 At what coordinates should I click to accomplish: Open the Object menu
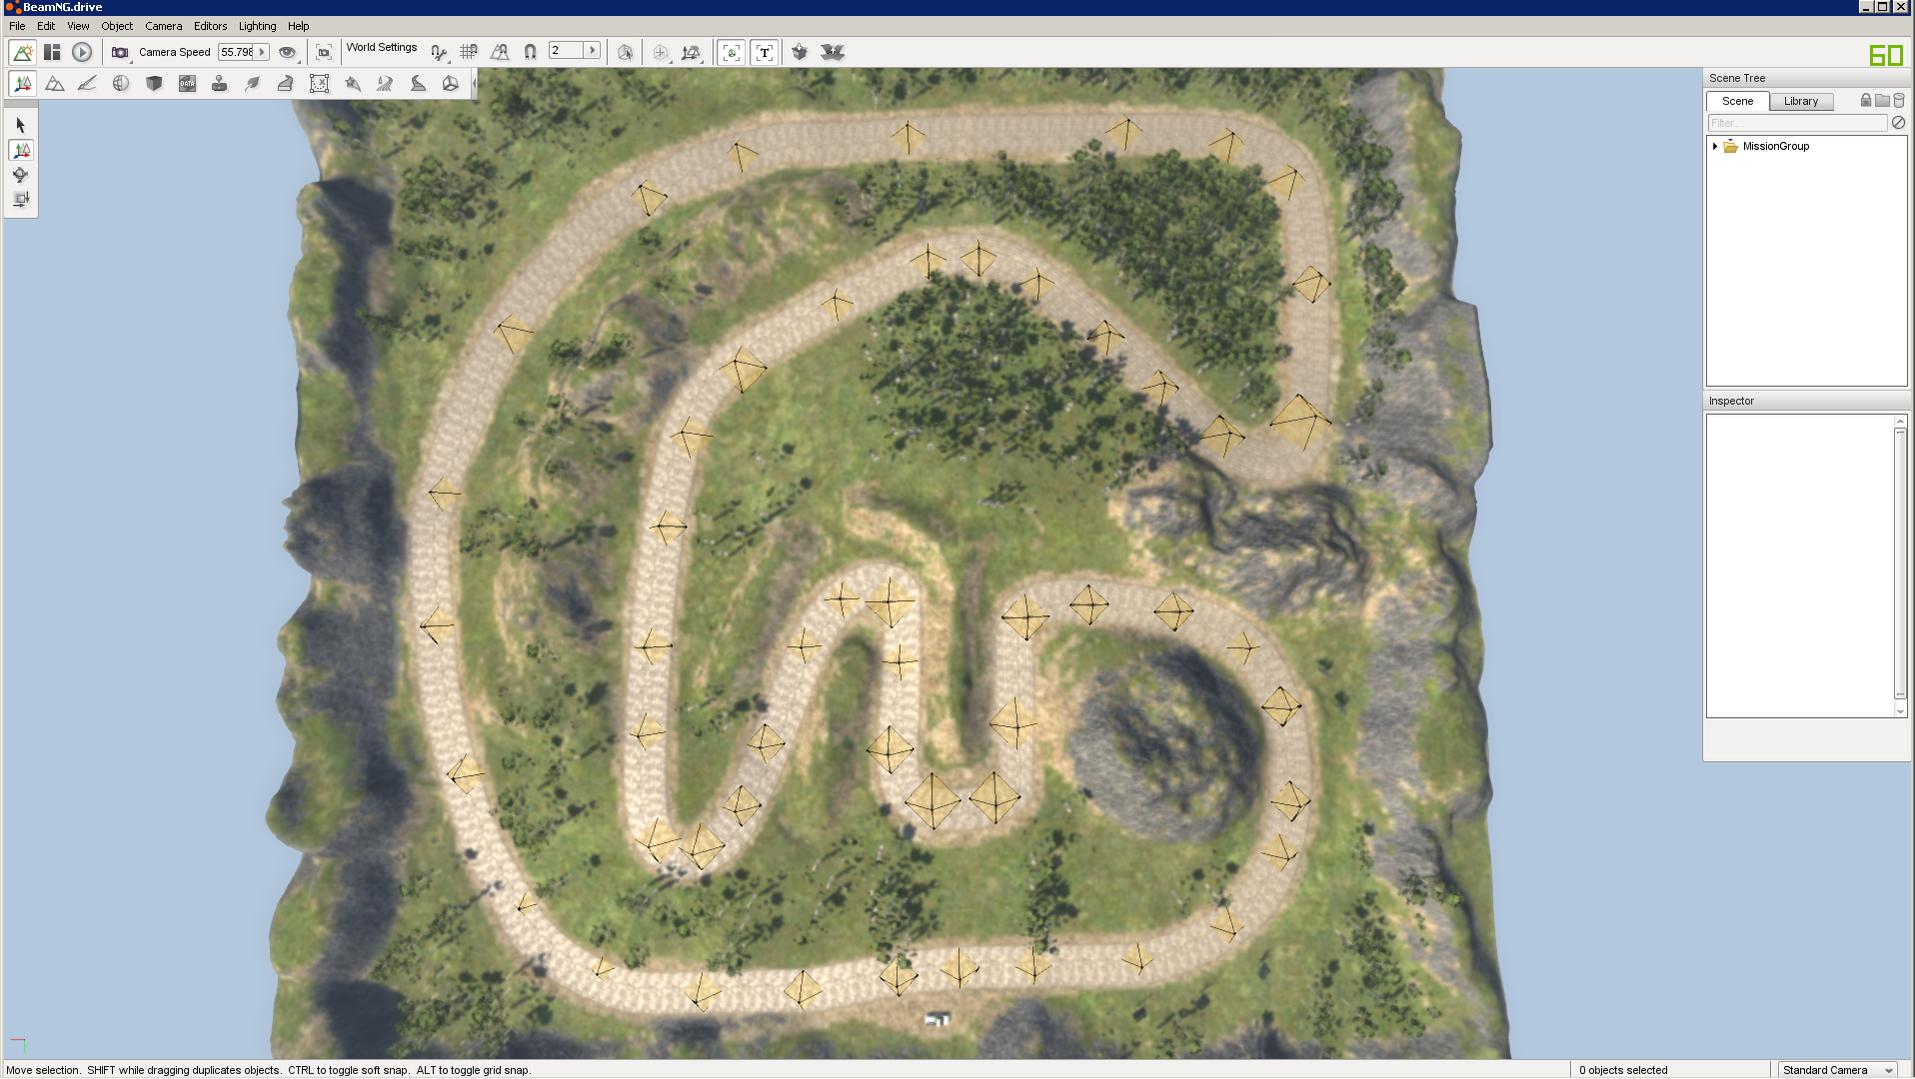tap(117, 26)
